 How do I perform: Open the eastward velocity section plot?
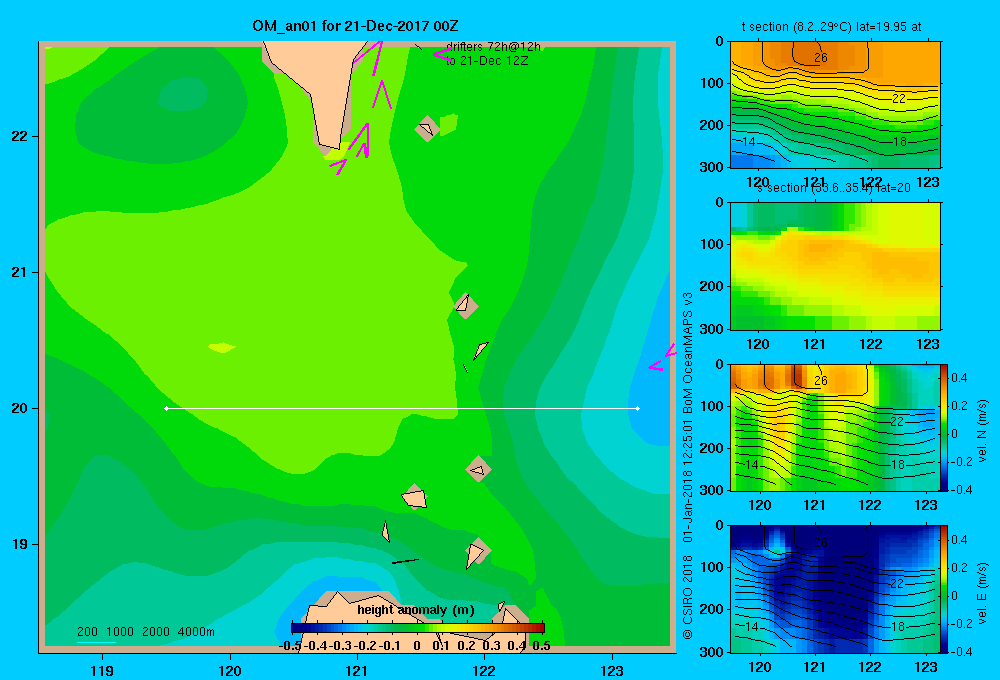[834, 589]
